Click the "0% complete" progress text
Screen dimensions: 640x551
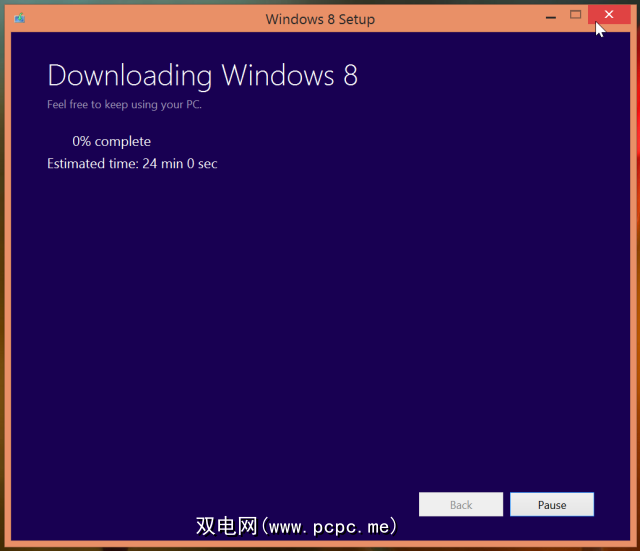[111, 141]
